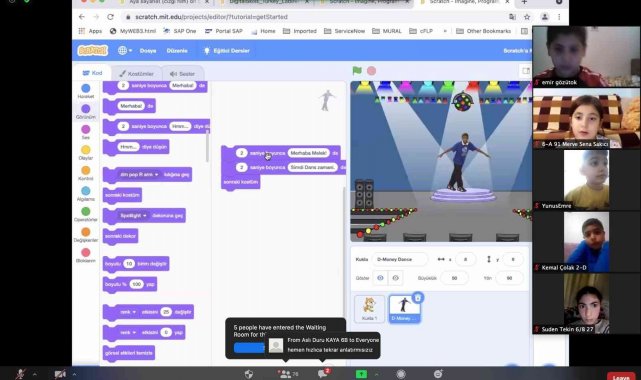Select the Ses blocks category circle
The height and width of the screenshot is (380, 641).
pyautogui.click(x=85, y=129)
